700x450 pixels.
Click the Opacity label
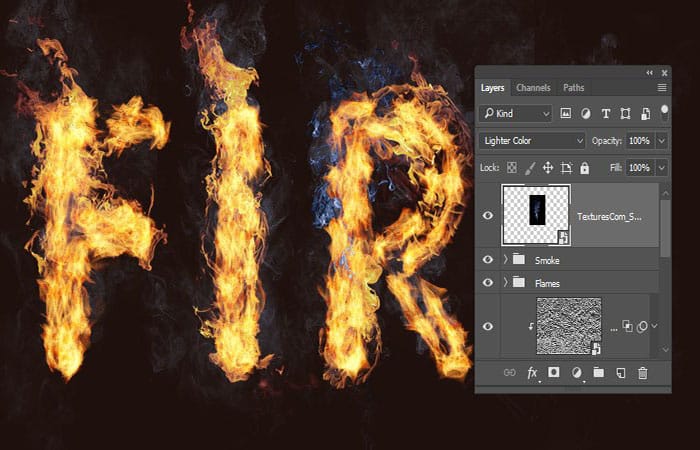pos(606,141)
